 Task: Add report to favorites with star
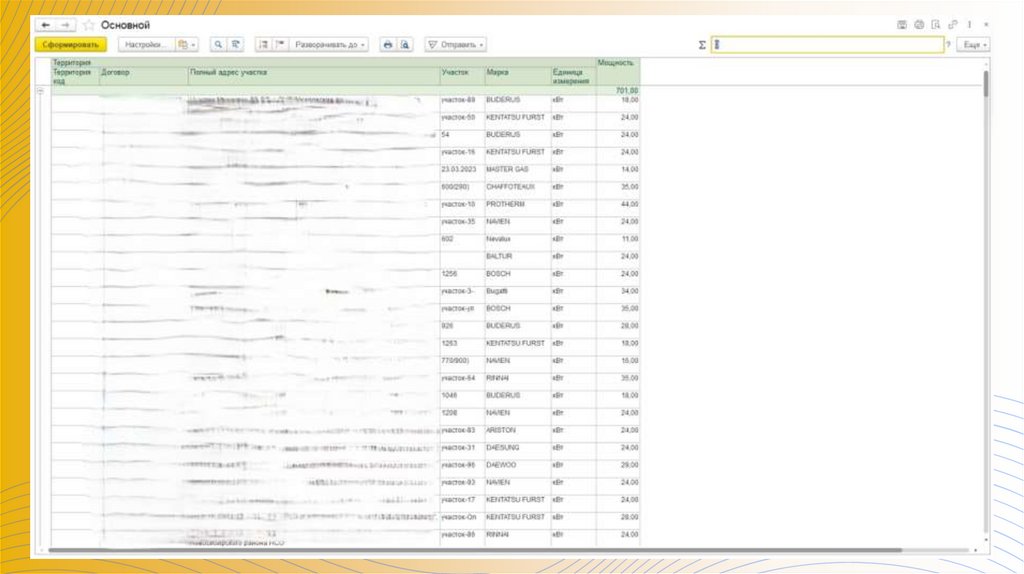tap(89, 25)
